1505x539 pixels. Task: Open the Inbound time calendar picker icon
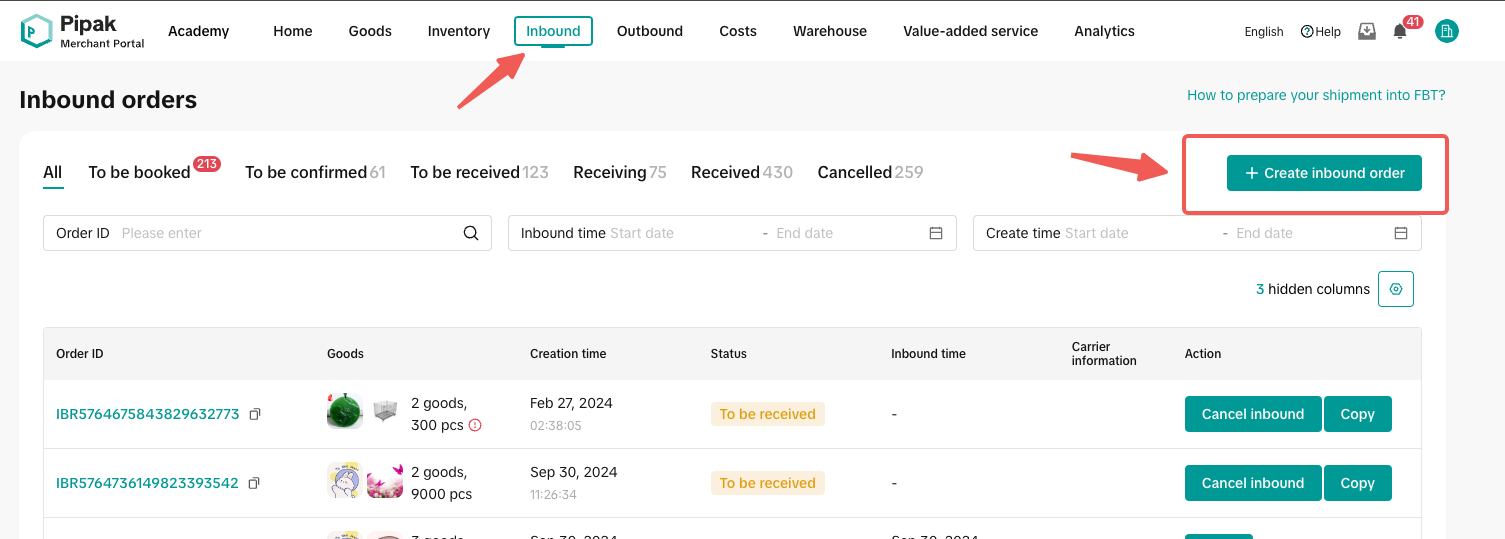pyautogui.click(x=936, y=233)
